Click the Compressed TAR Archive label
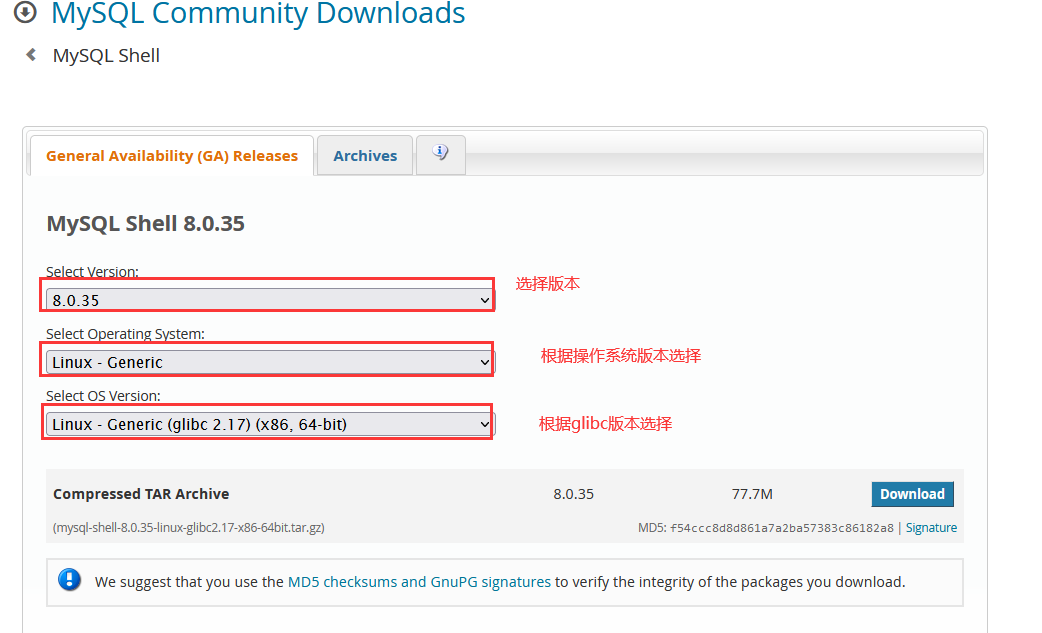This screenshot has height=633, width=1042. tap(141, 494)
